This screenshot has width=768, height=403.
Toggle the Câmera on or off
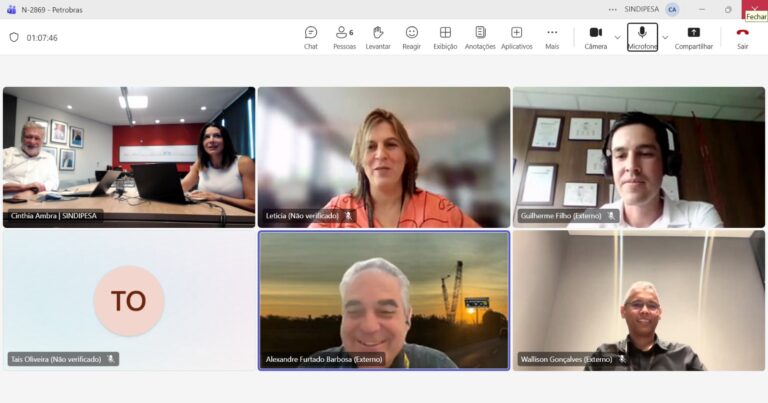(596, 37)
